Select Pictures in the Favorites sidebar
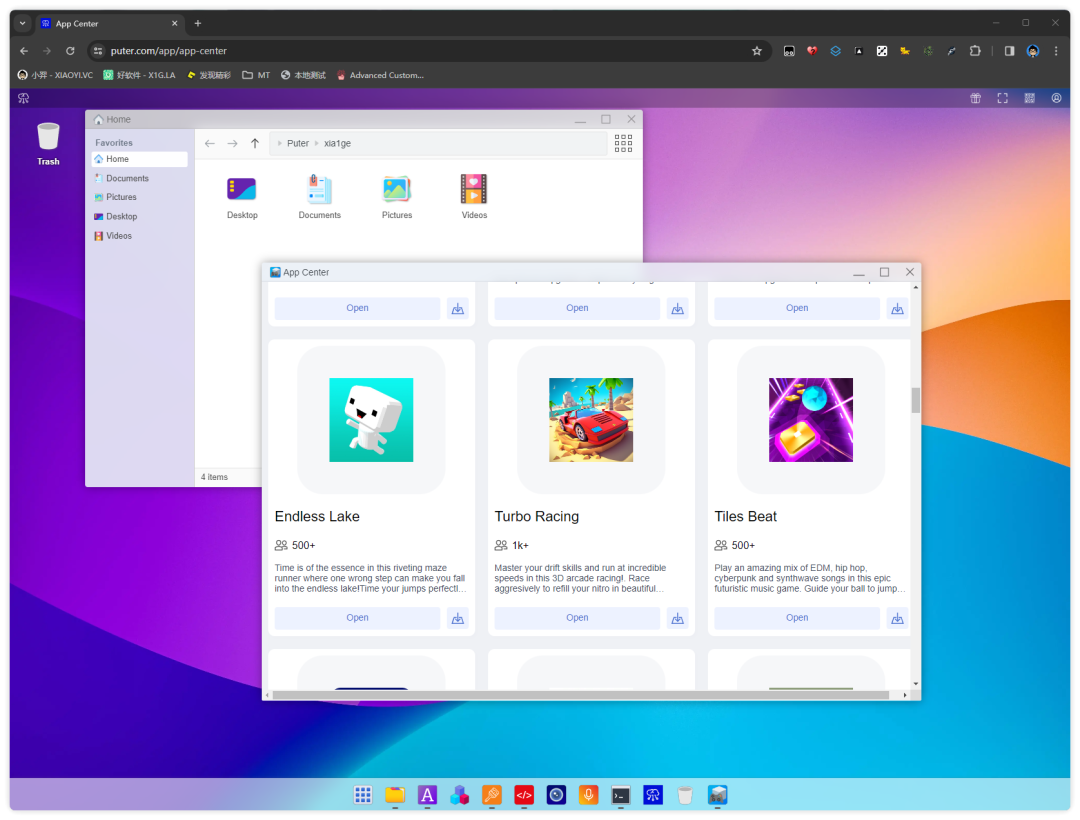 point(139,197)
